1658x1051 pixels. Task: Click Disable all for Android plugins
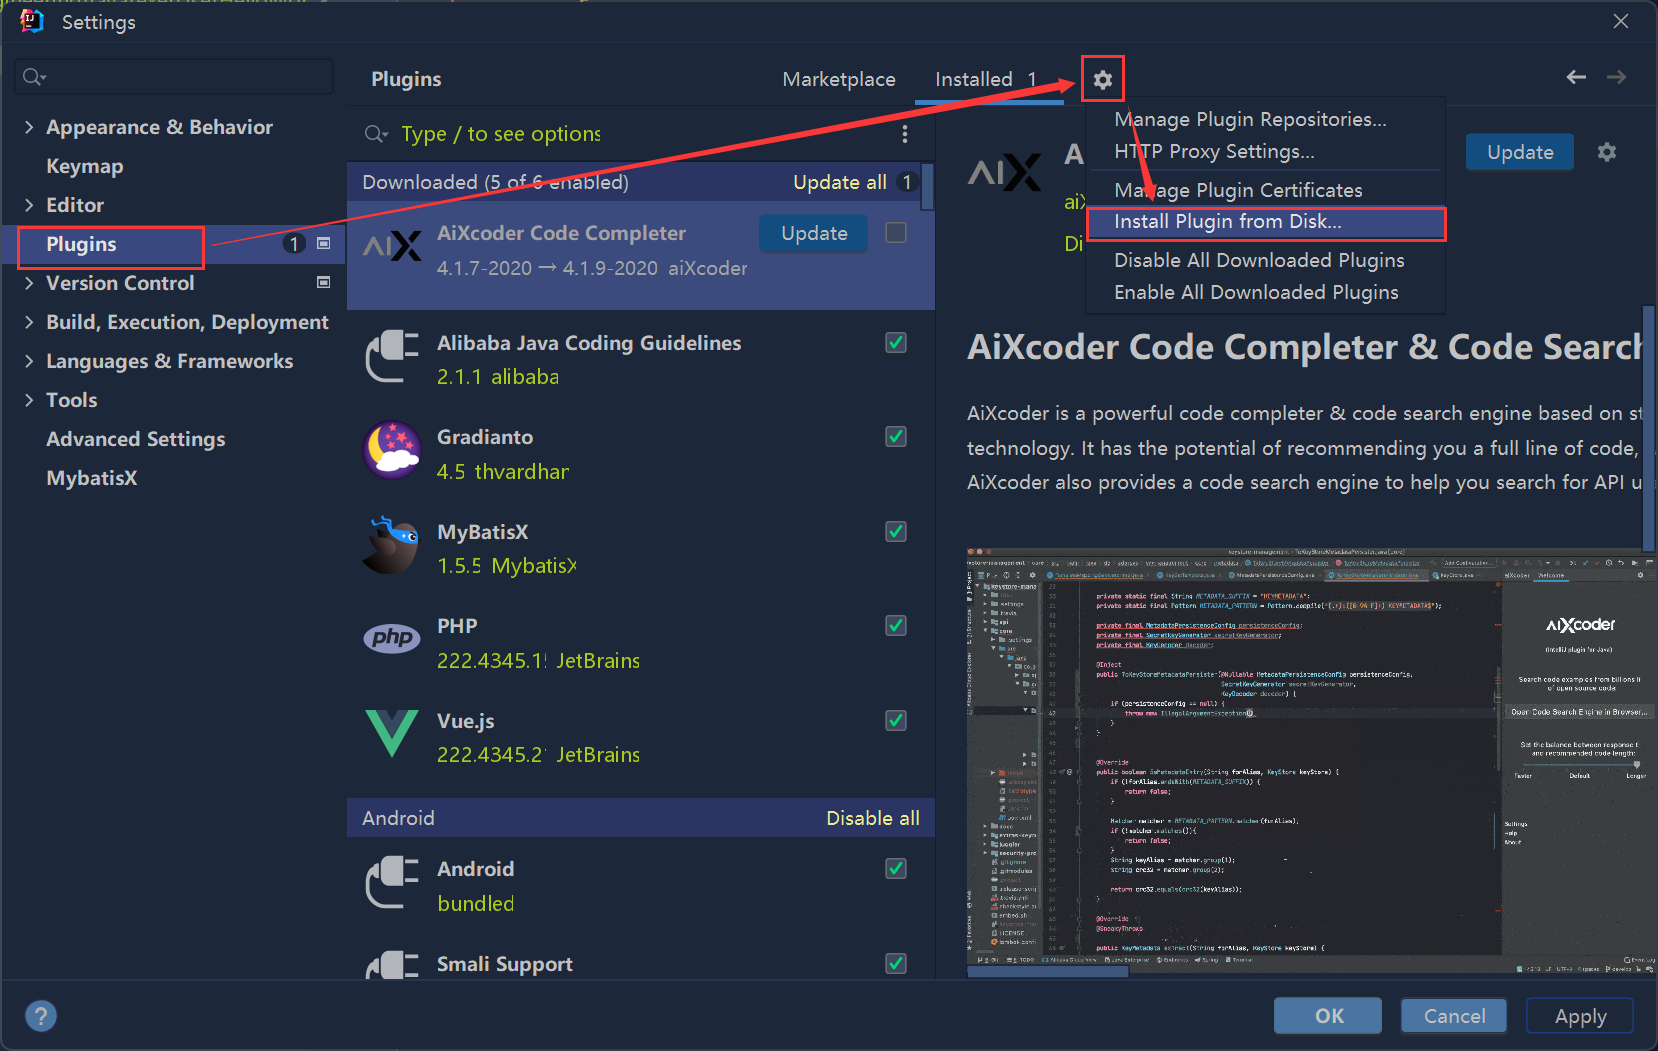coord(872,818)
